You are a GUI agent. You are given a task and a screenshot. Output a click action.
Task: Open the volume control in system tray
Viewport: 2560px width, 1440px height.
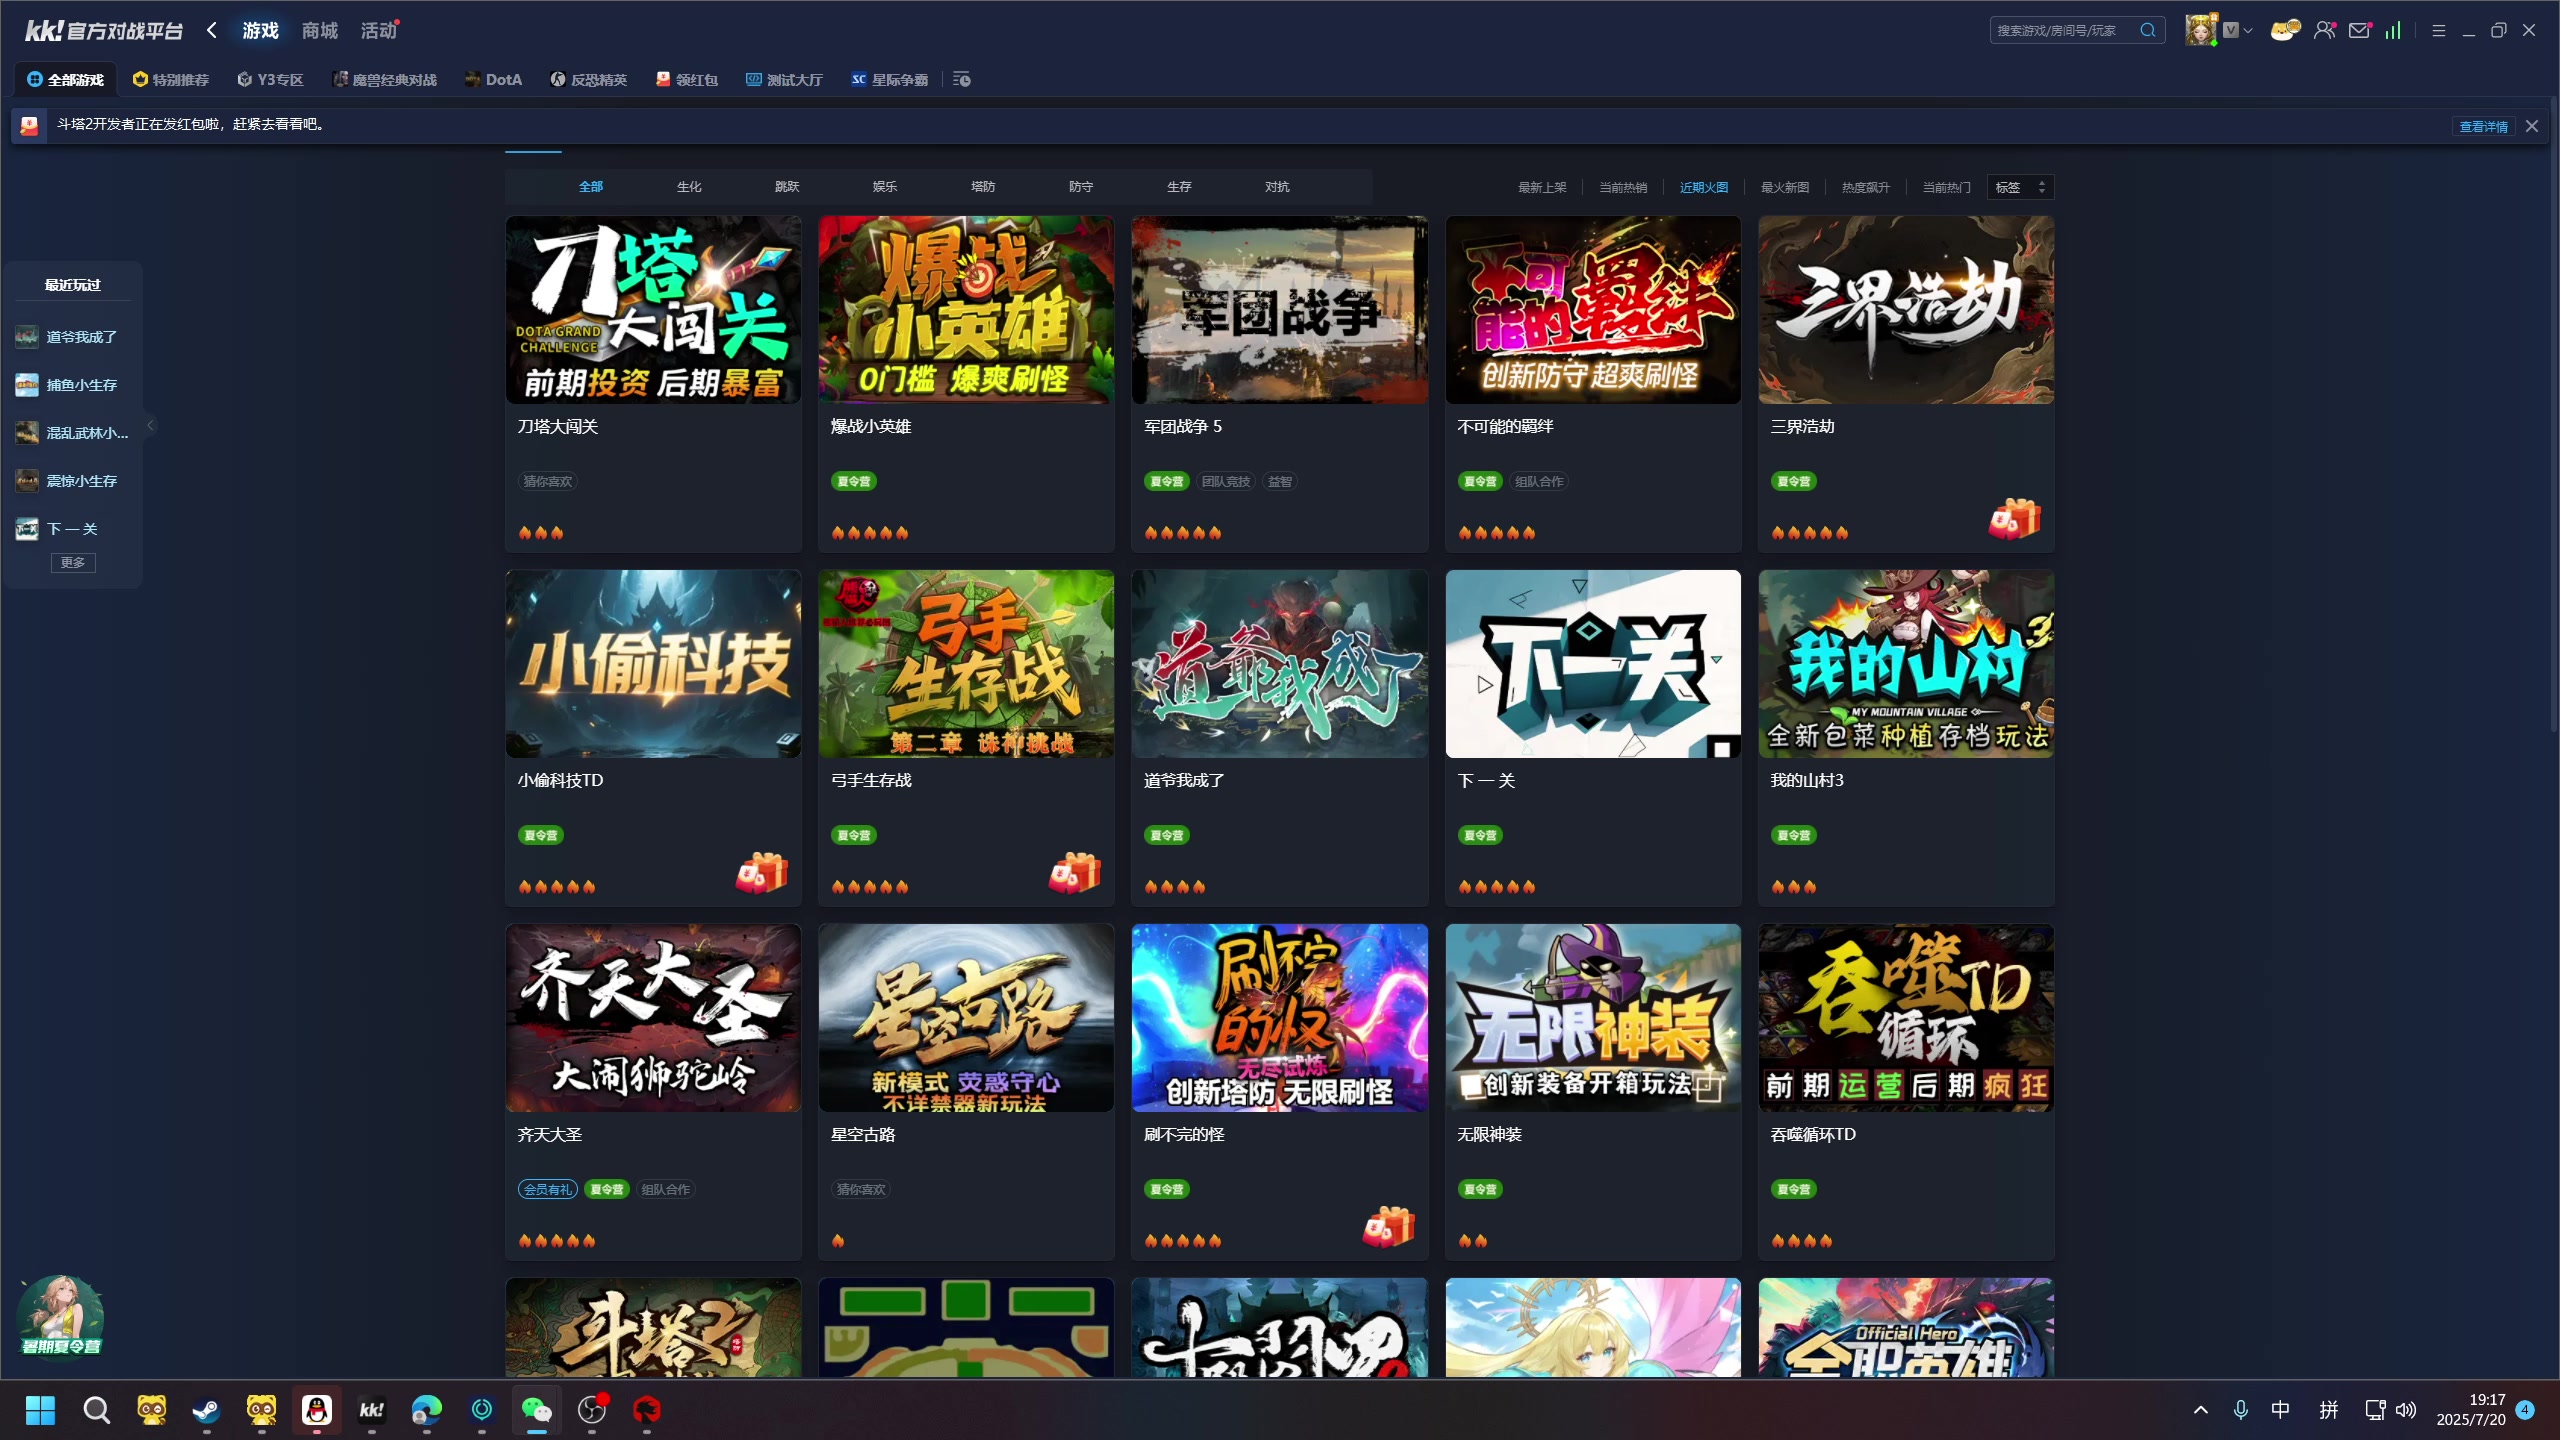[x=2407, y=1410]
